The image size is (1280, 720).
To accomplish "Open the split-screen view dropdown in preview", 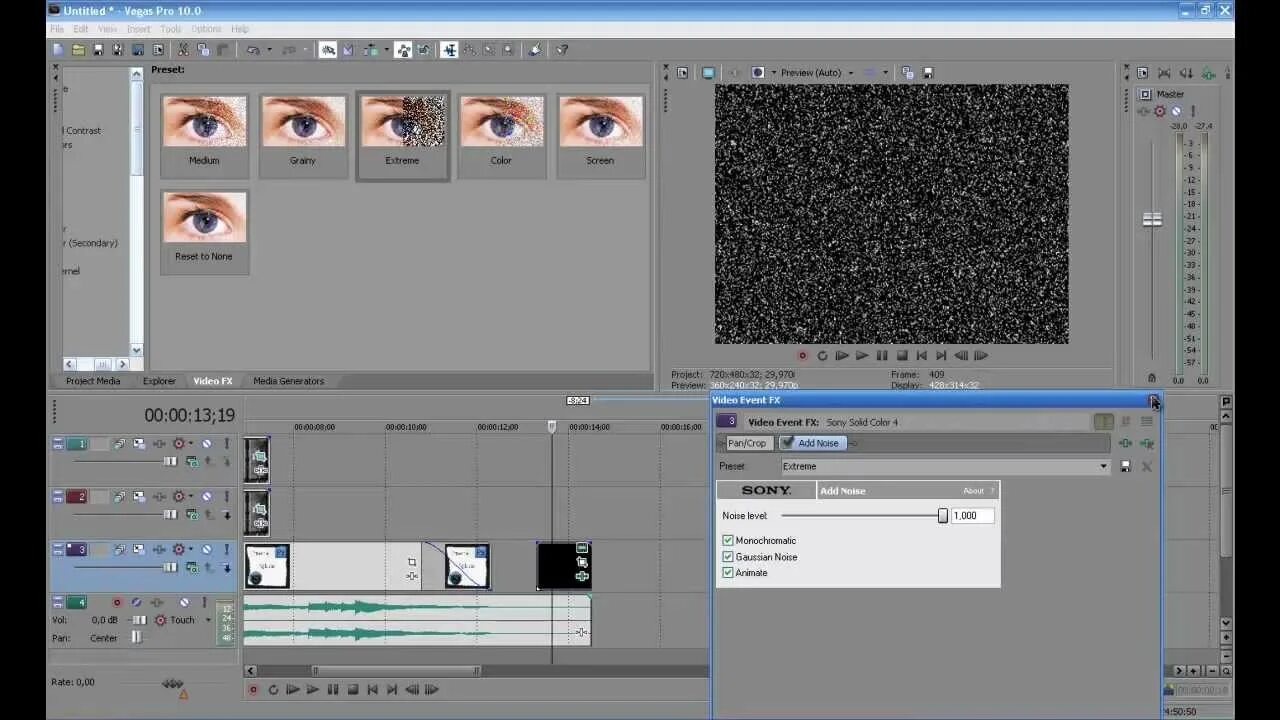I will [772, 72].
